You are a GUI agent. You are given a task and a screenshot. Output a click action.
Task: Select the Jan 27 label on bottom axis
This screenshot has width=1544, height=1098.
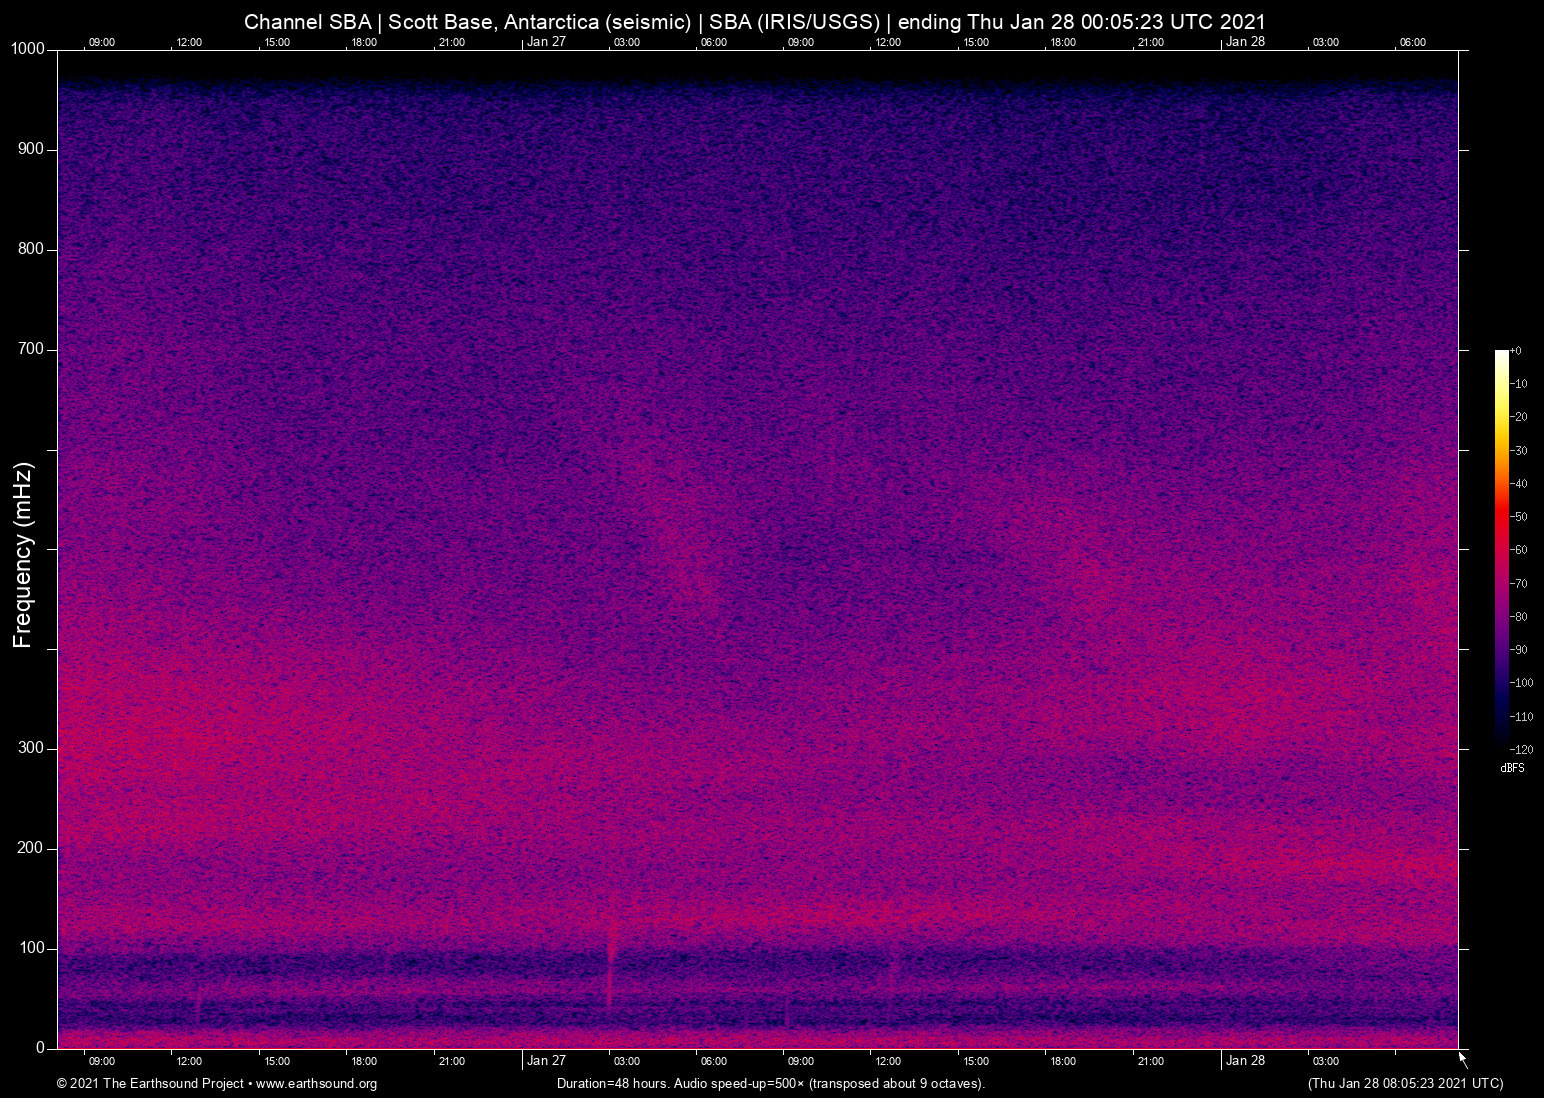coord(546,1061)
